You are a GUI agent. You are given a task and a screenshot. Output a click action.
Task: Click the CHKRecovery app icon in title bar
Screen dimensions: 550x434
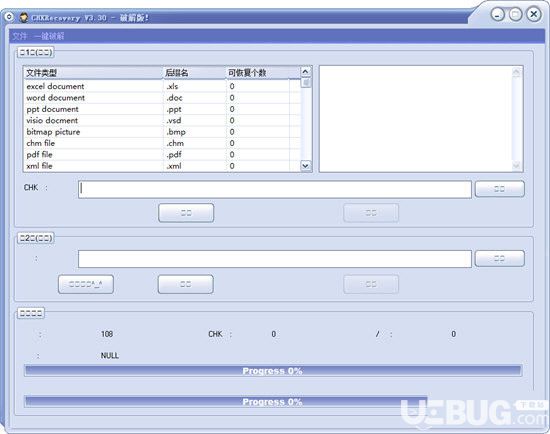24,17
